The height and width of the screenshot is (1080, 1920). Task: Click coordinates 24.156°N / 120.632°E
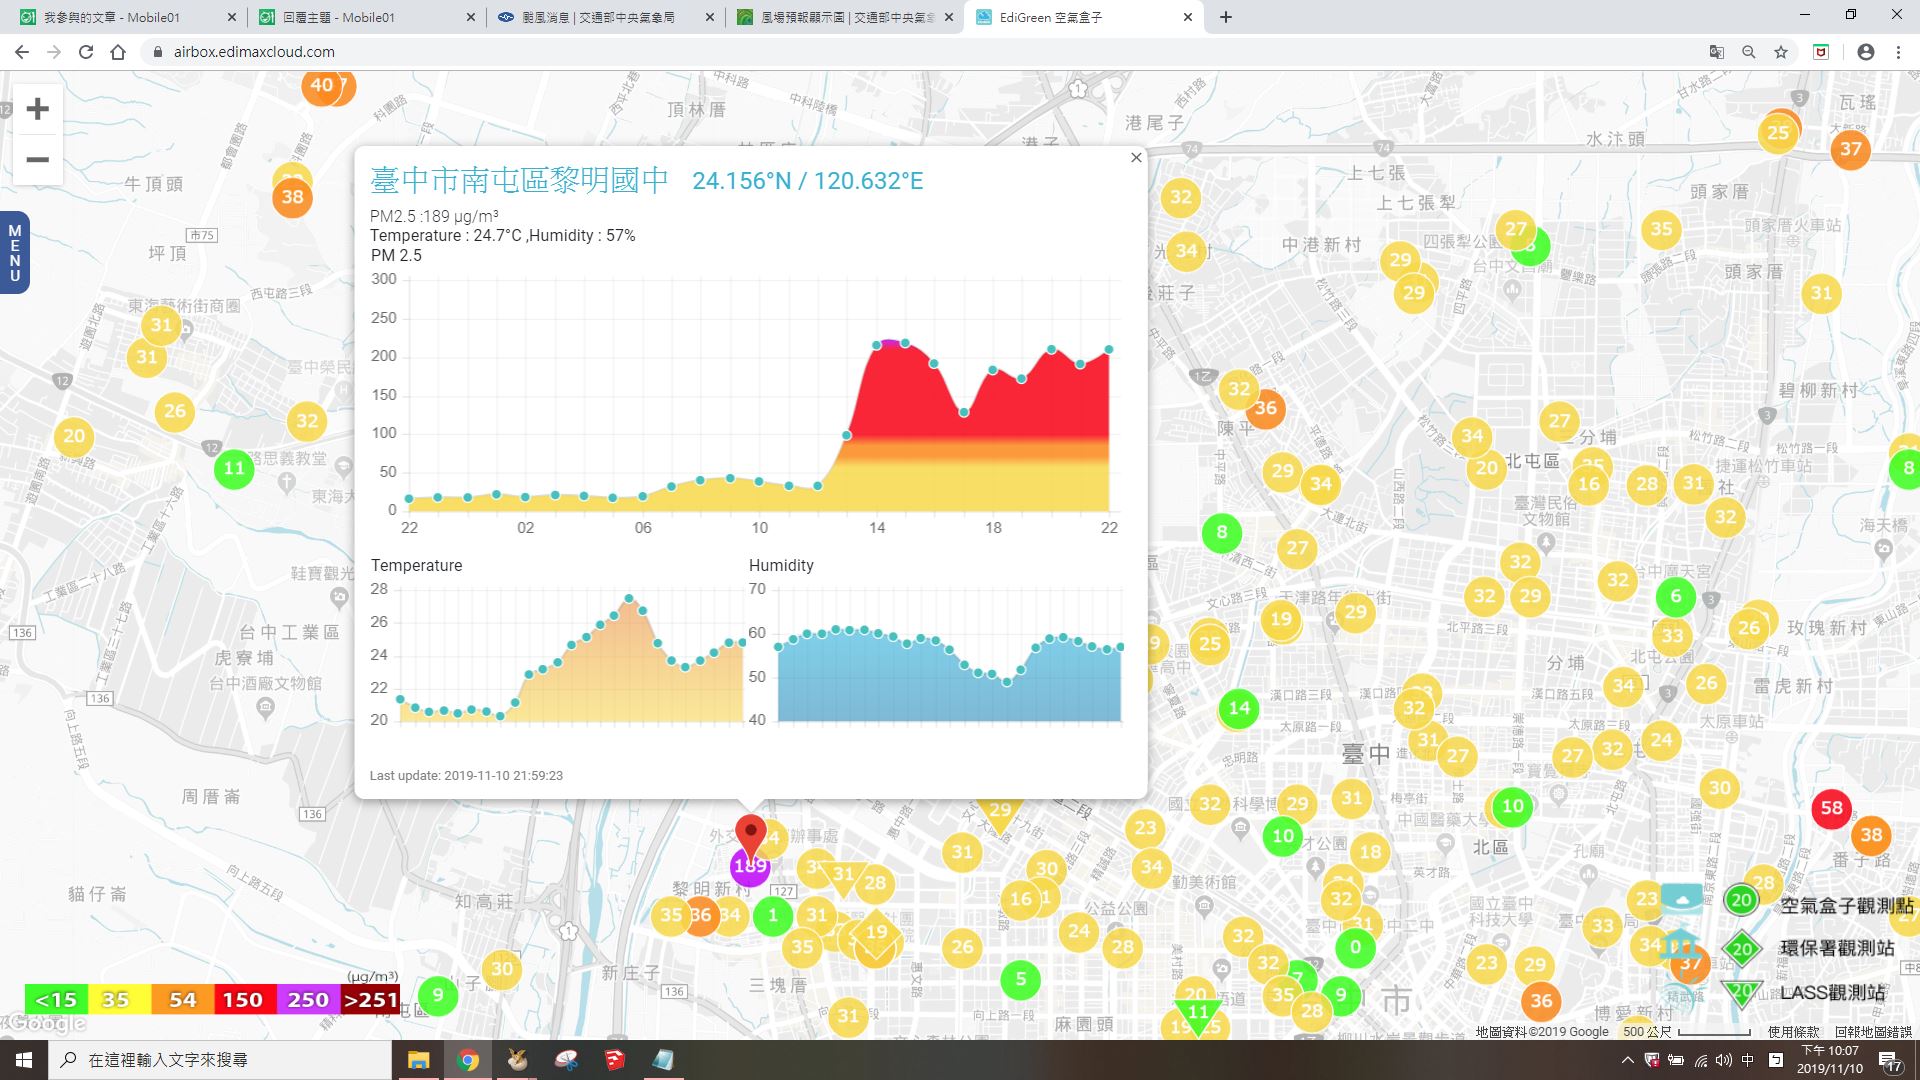[x=808, y=181]
